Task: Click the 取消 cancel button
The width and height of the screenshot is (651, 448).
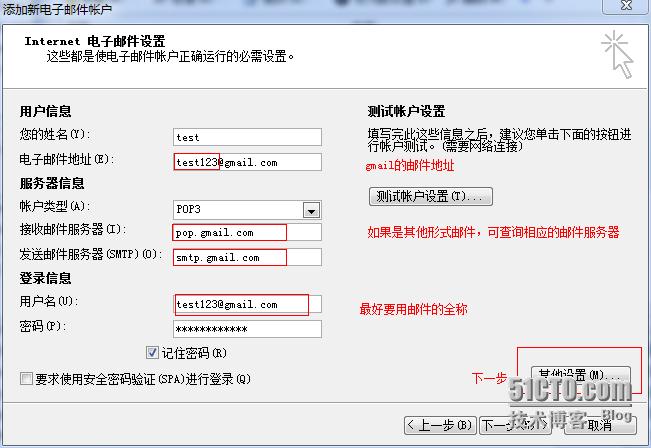Action: (x=600, y=426)
